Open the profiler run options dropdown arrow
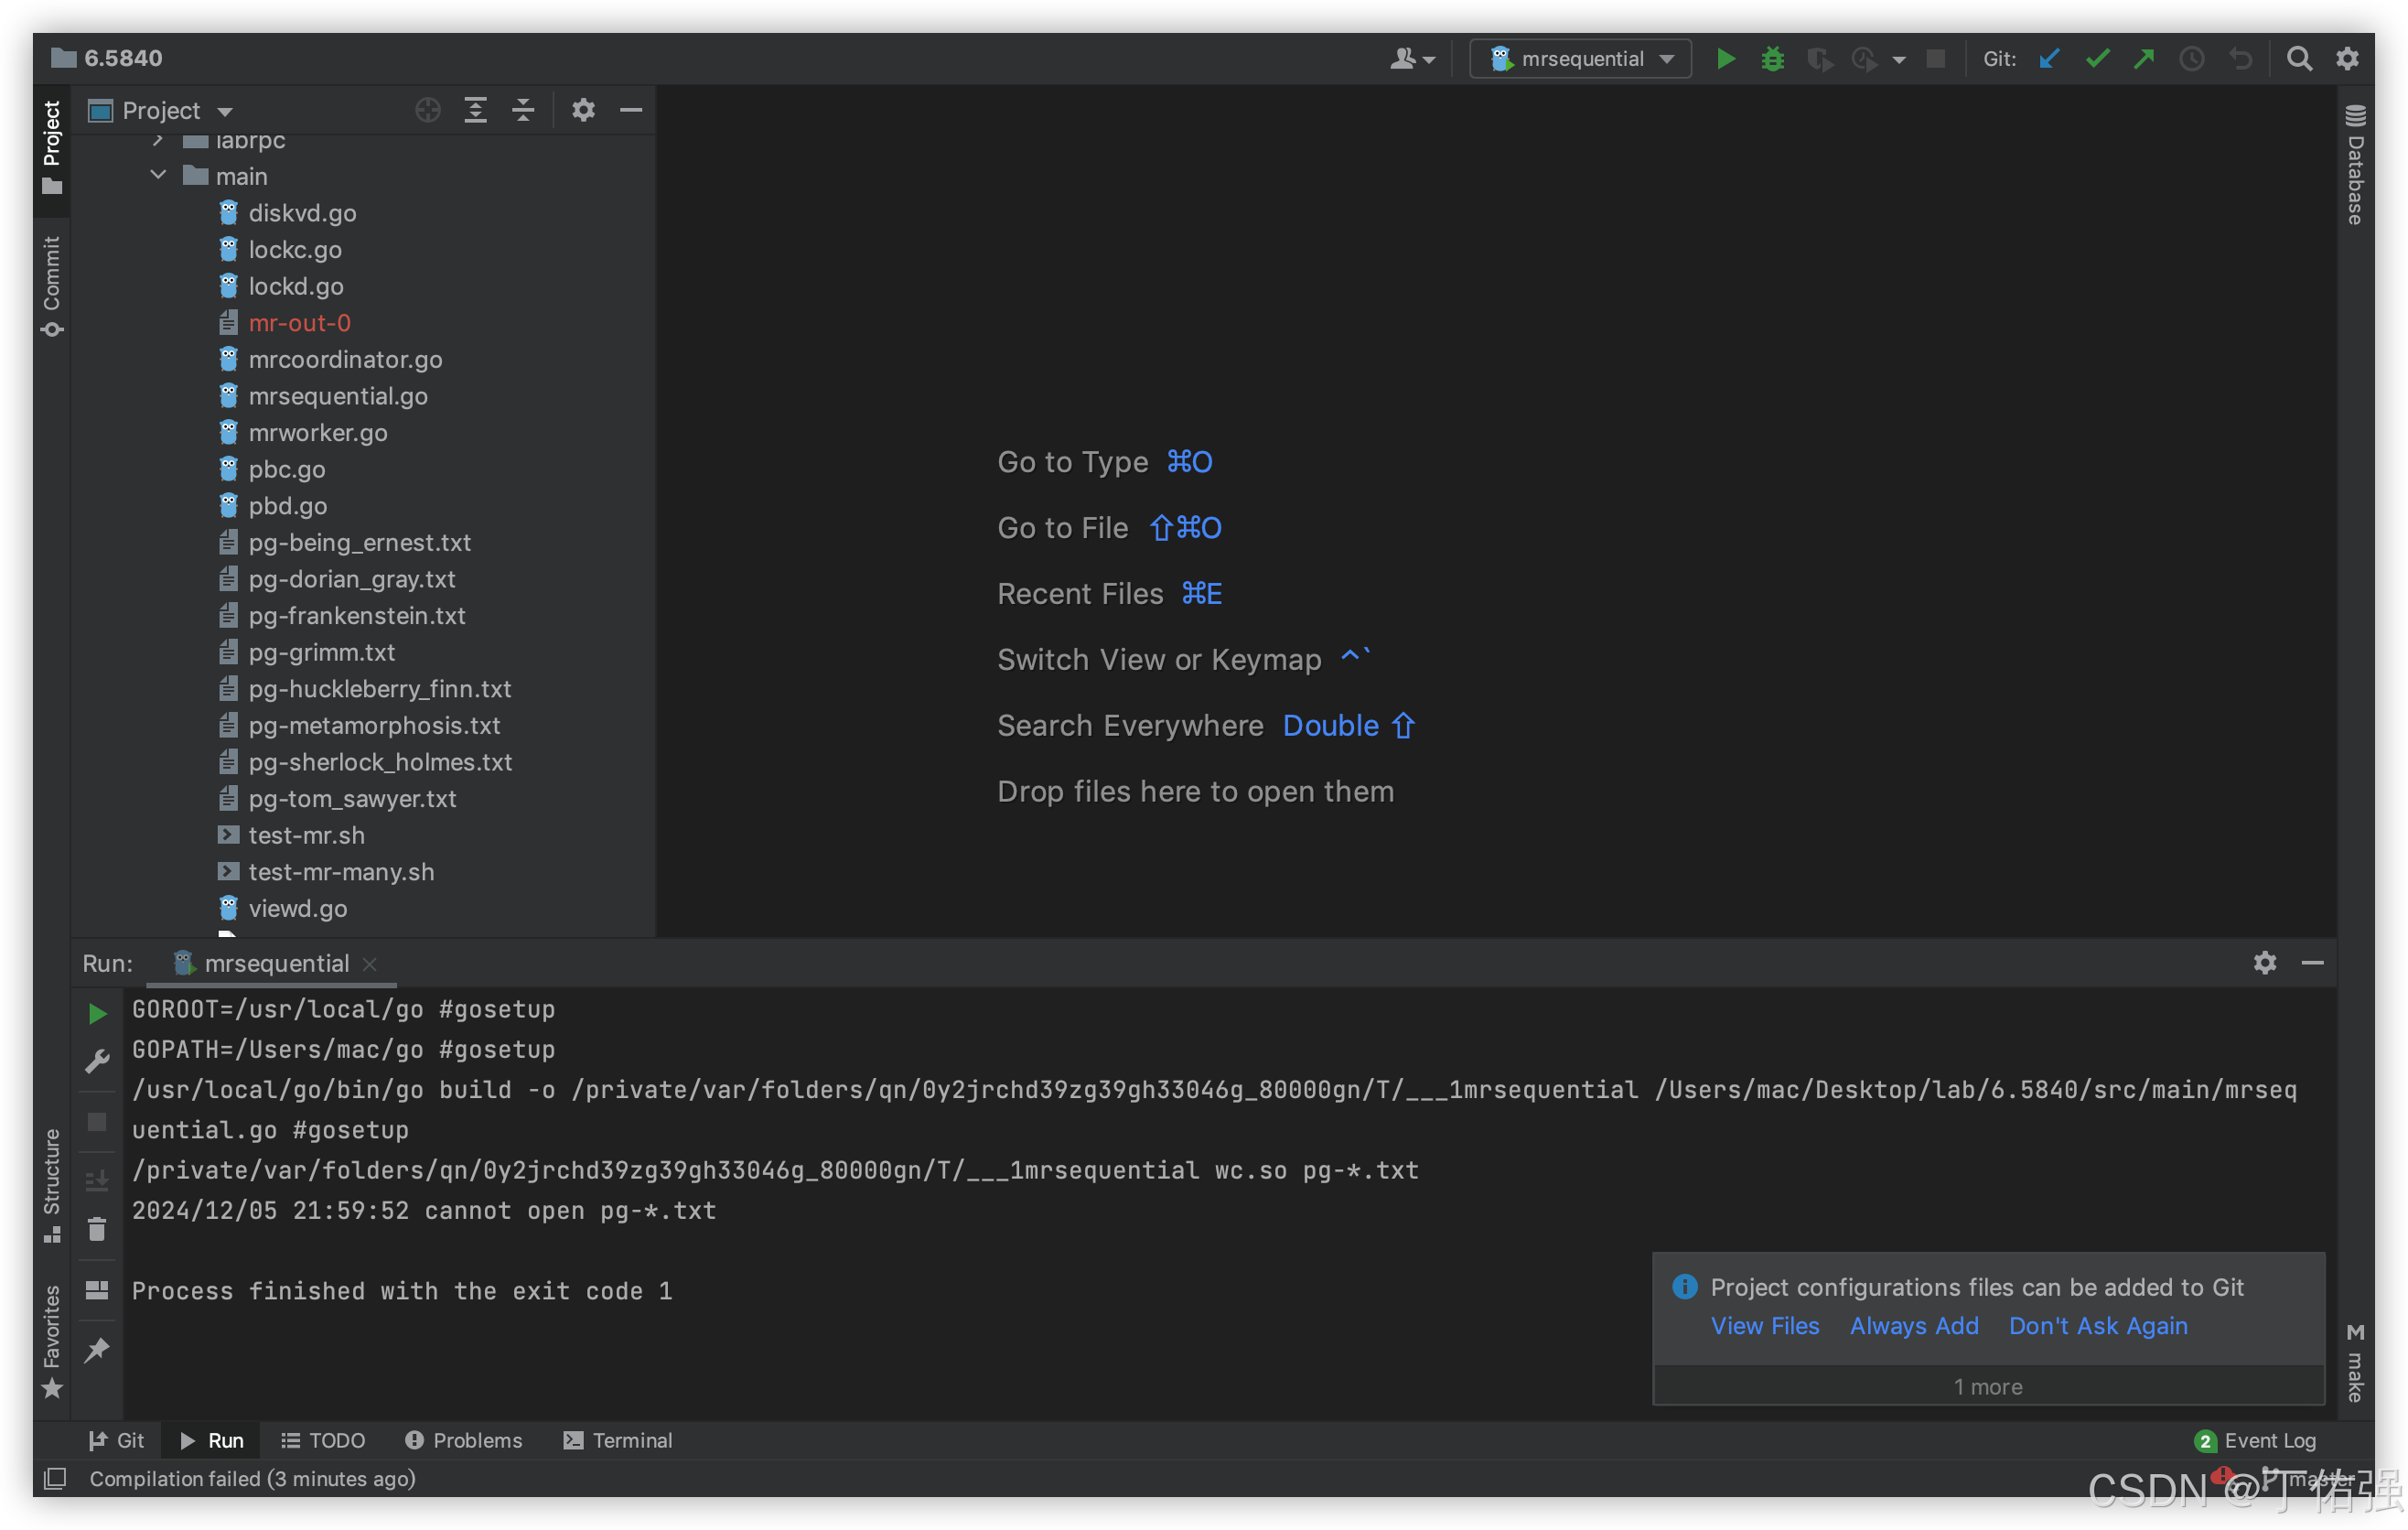 (1898, 60)
